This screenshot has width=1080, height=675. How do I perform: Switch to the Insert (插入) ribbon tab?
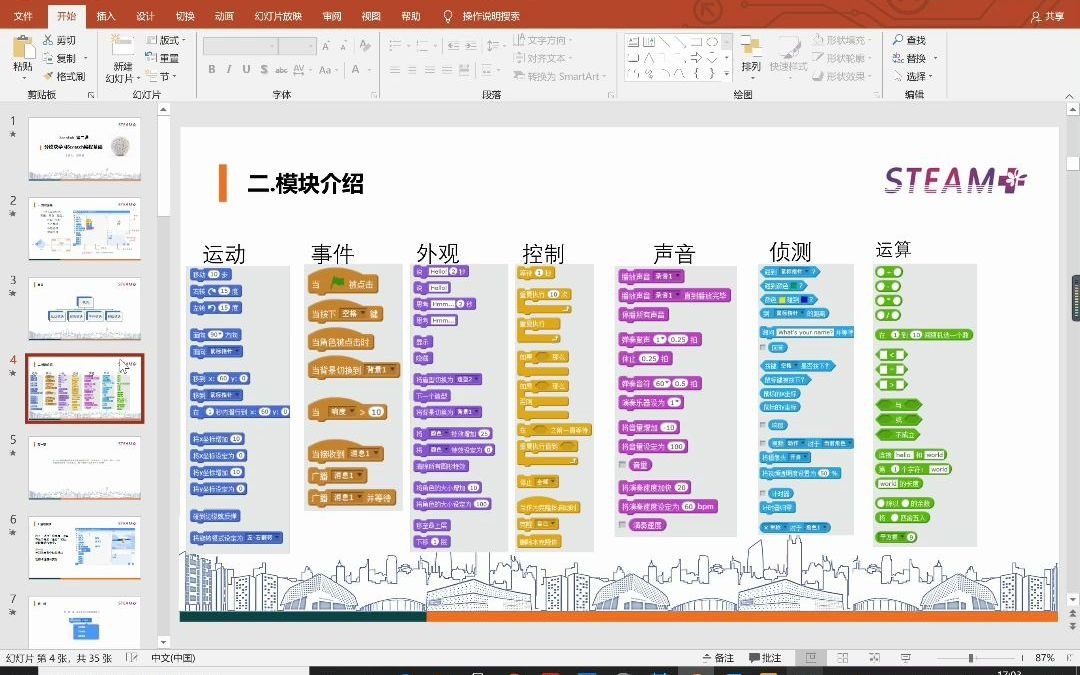click(x=106, y=16)
